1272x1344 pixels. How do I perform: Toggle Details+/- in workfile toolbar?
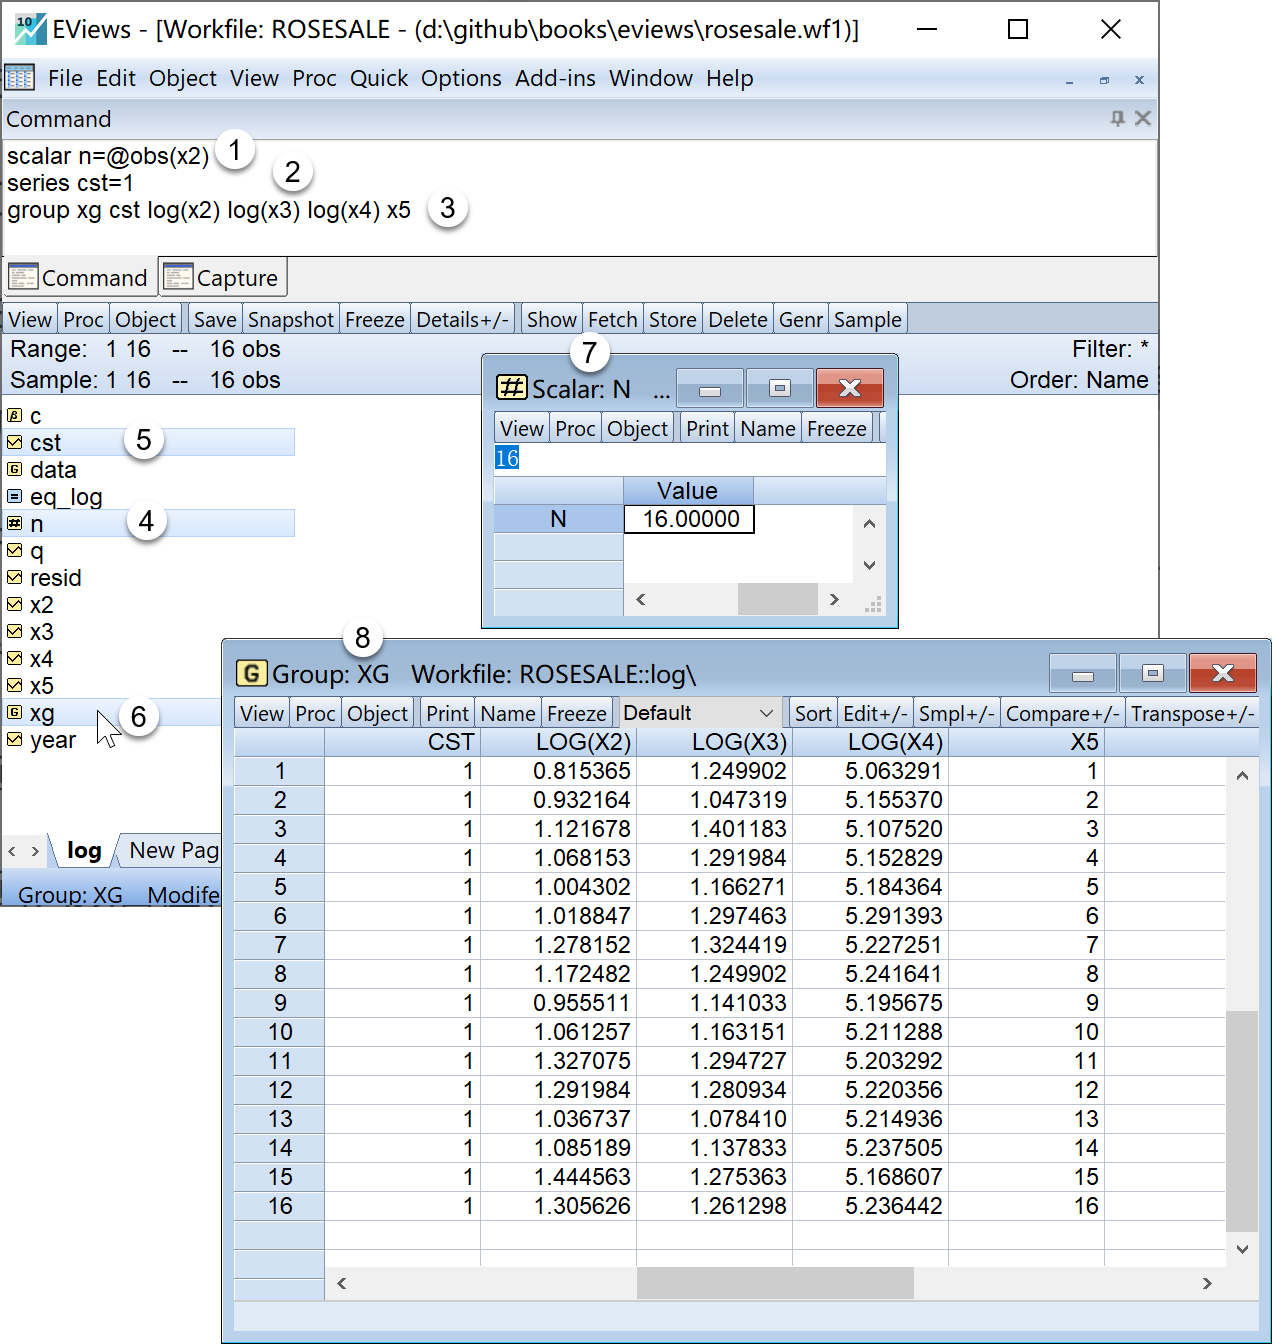click(x=462, y=320)
